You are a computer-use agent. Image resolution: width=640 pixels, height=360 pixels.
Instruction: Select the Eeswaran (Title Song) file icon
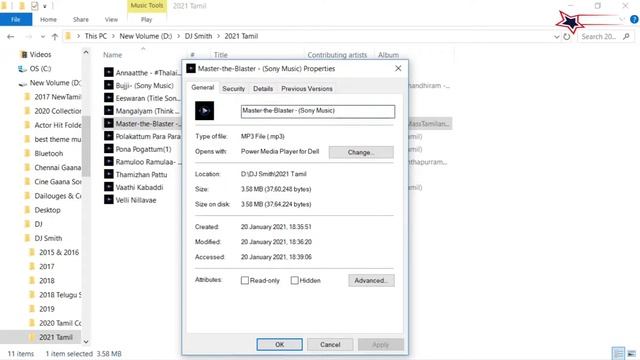[x=109, y=98]
